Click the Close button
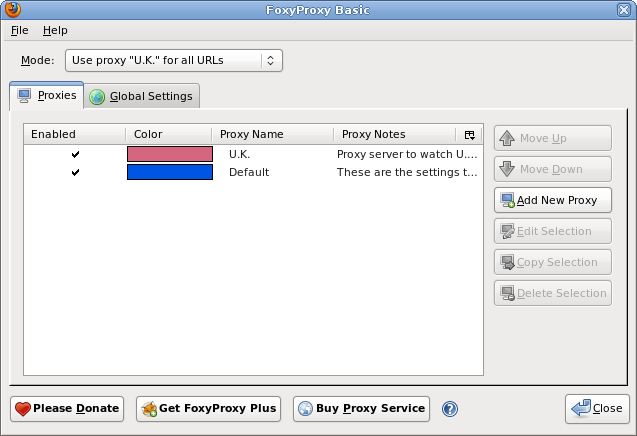The width and height of the screenshot is (637, 436). pyautogui.click(x=597, y=408)
